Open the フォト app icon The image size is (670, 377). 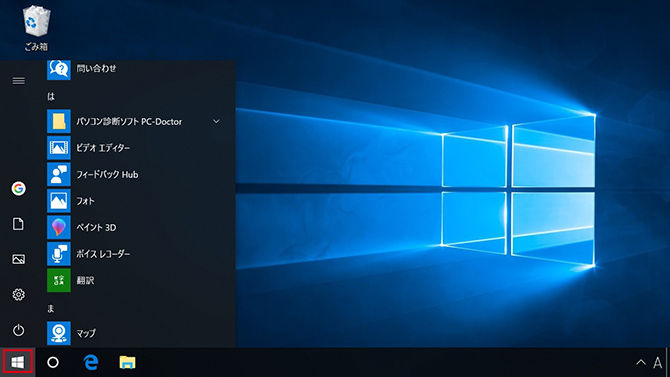click(x=59, y=201)
